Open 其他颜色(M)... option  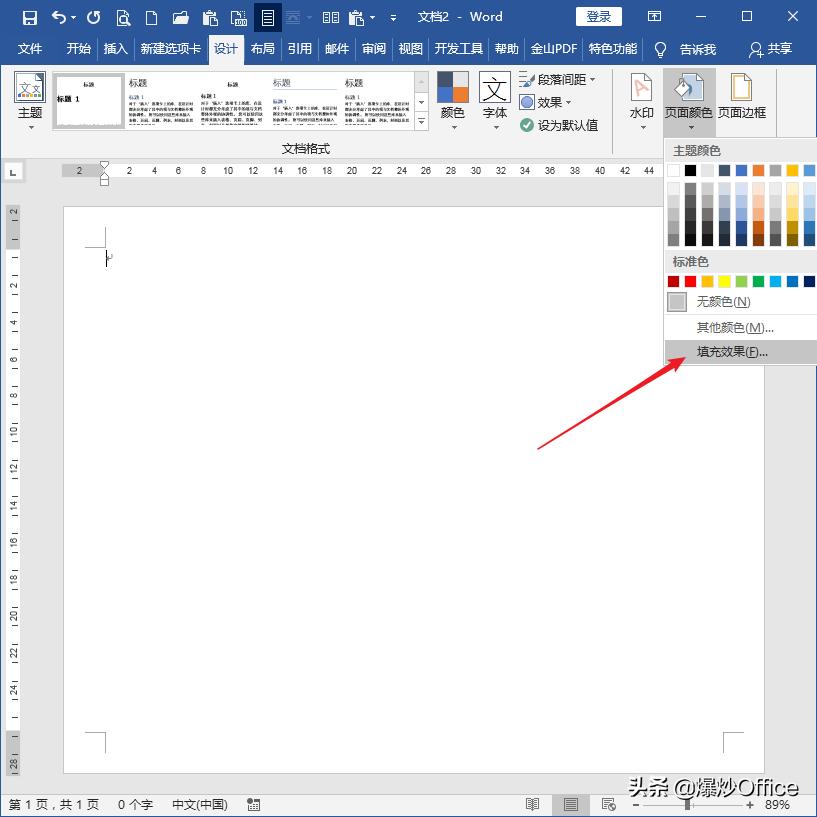tap(735, 327)
